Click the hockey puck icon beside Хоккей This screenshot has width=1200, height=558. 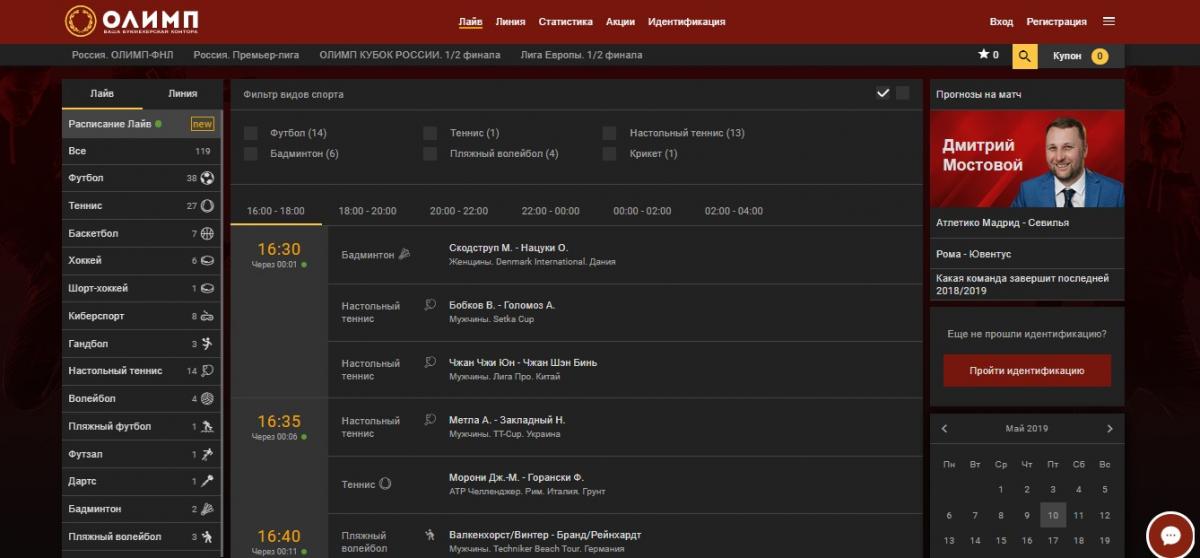point(207,260)
